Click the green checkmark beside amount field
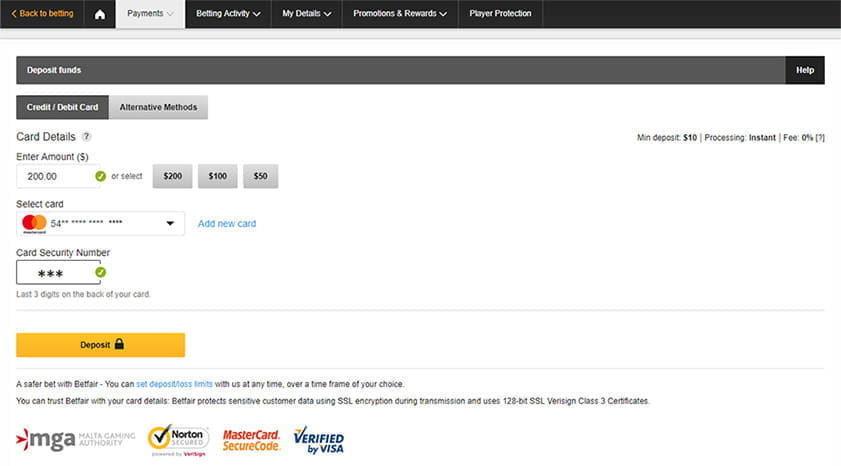Viewport: 841px width, 466px height. coord(100,176)
